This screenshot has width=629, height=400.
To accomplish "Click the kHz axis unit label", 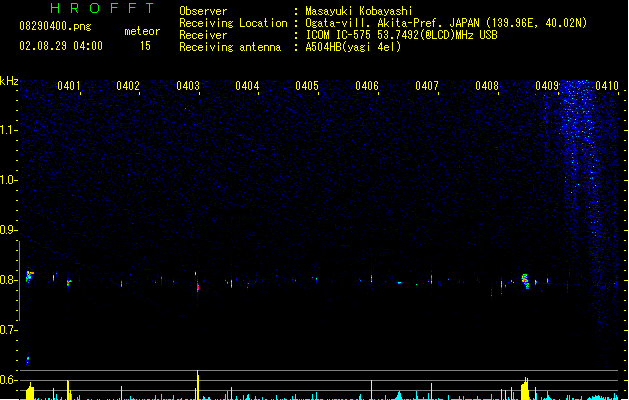I will click(9, 81).
